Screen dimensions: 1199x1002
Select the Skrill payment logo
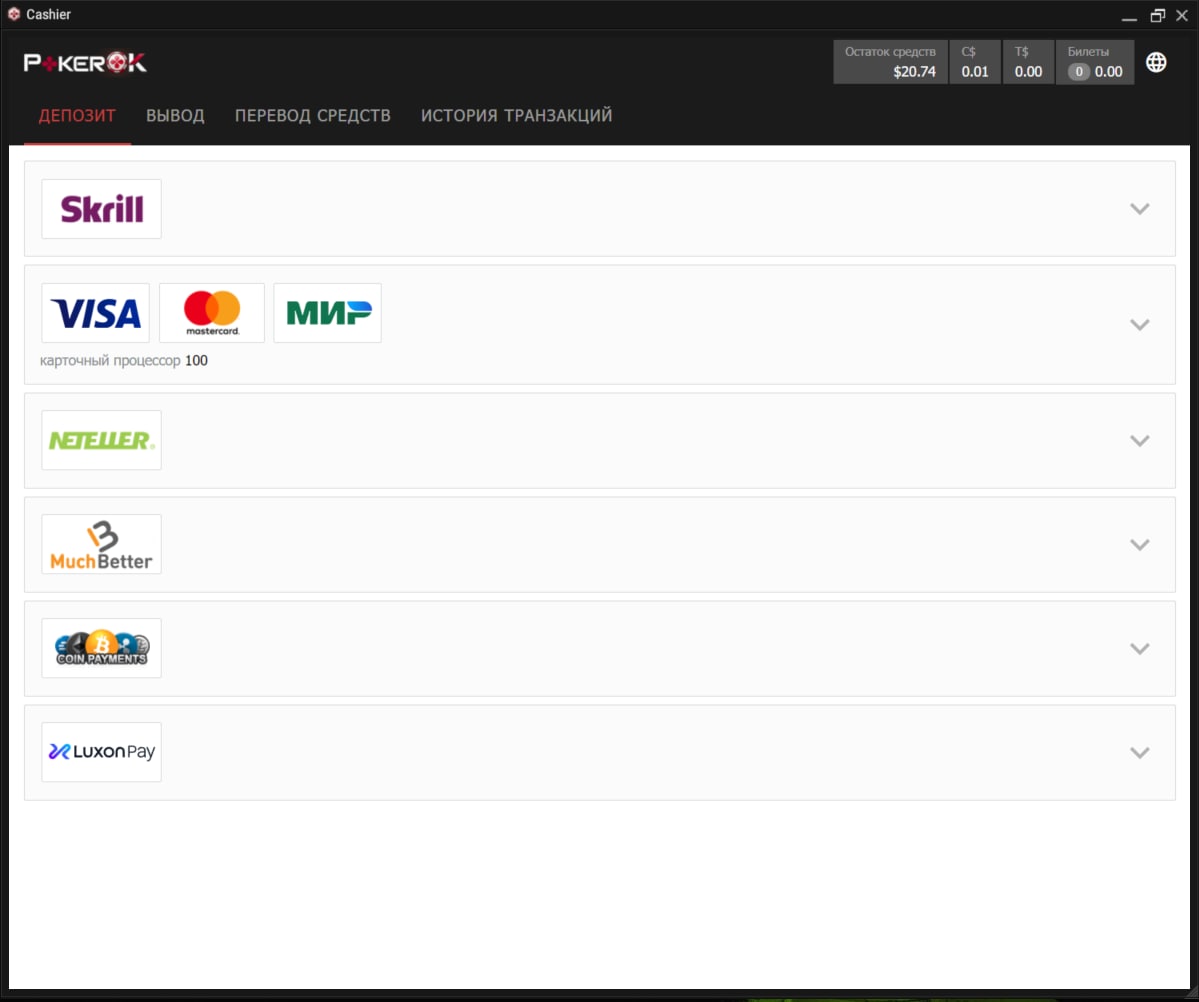tap(102, 209)
